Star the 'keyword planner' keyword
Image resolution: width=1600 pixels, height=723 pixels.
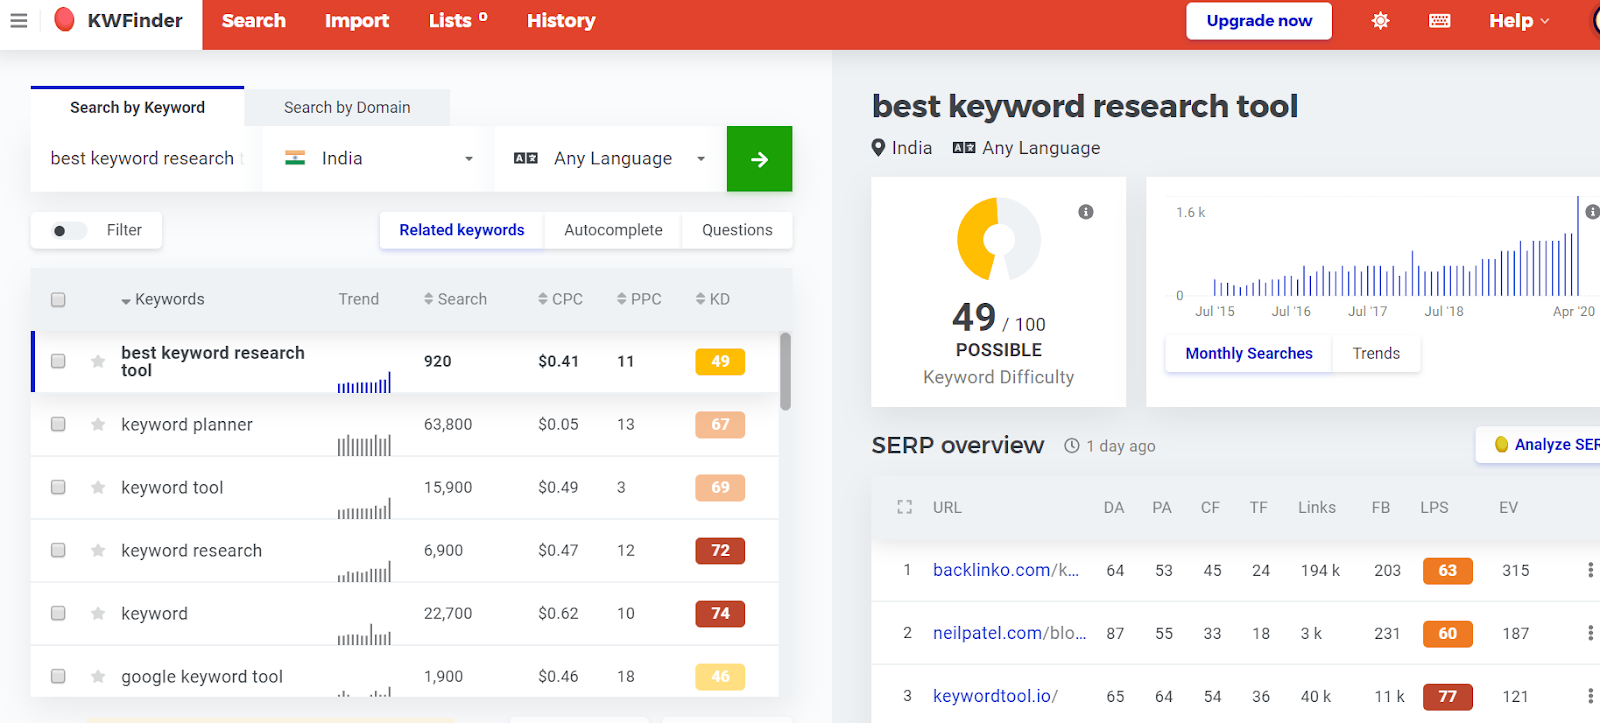[x=98, y=424]
